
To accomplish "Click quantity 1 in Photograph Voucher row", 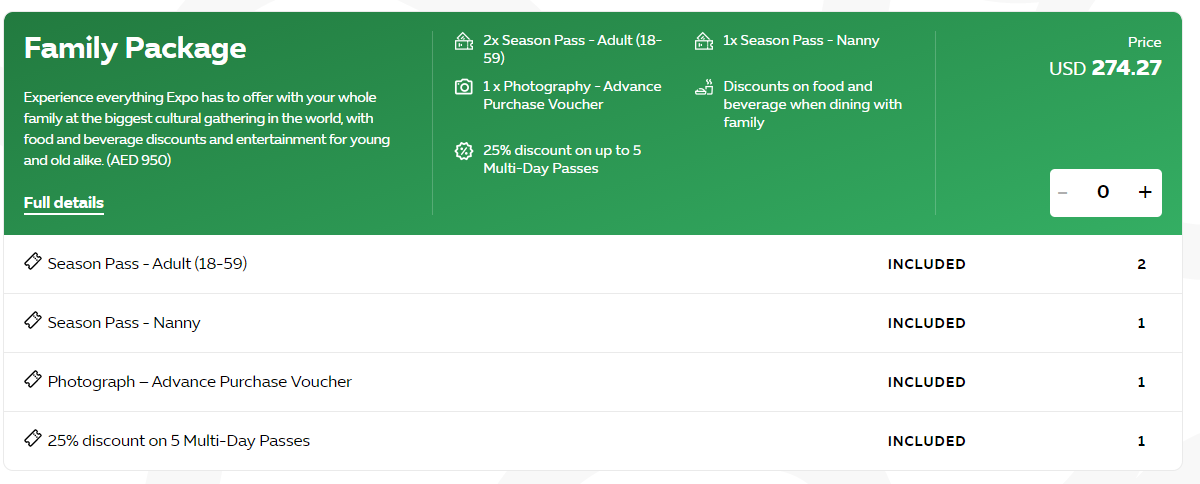I will 1141,382.
